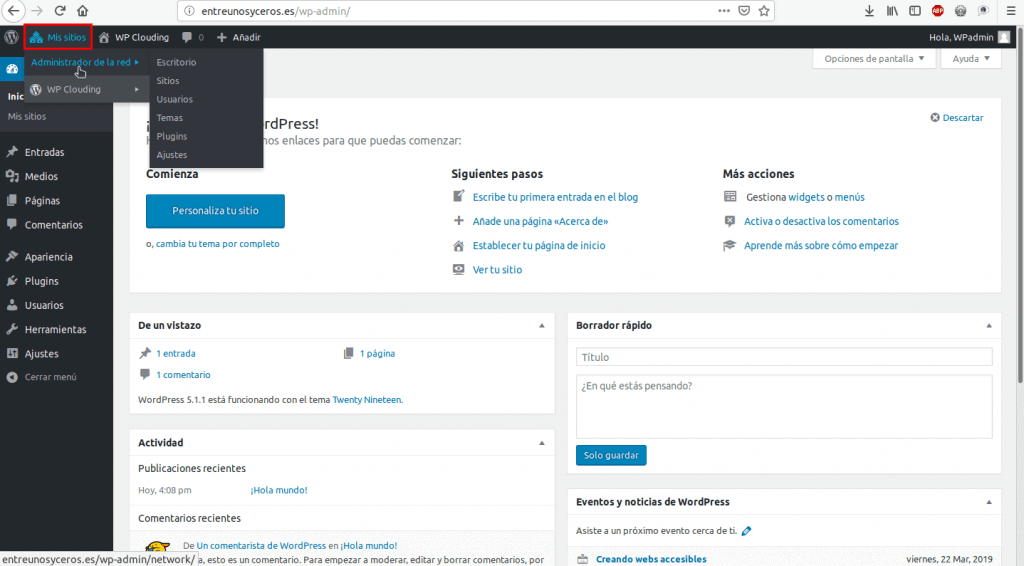Click the site info icon in address bar
The height and width of the screenshot is (566, 1024).
[189, 10]
